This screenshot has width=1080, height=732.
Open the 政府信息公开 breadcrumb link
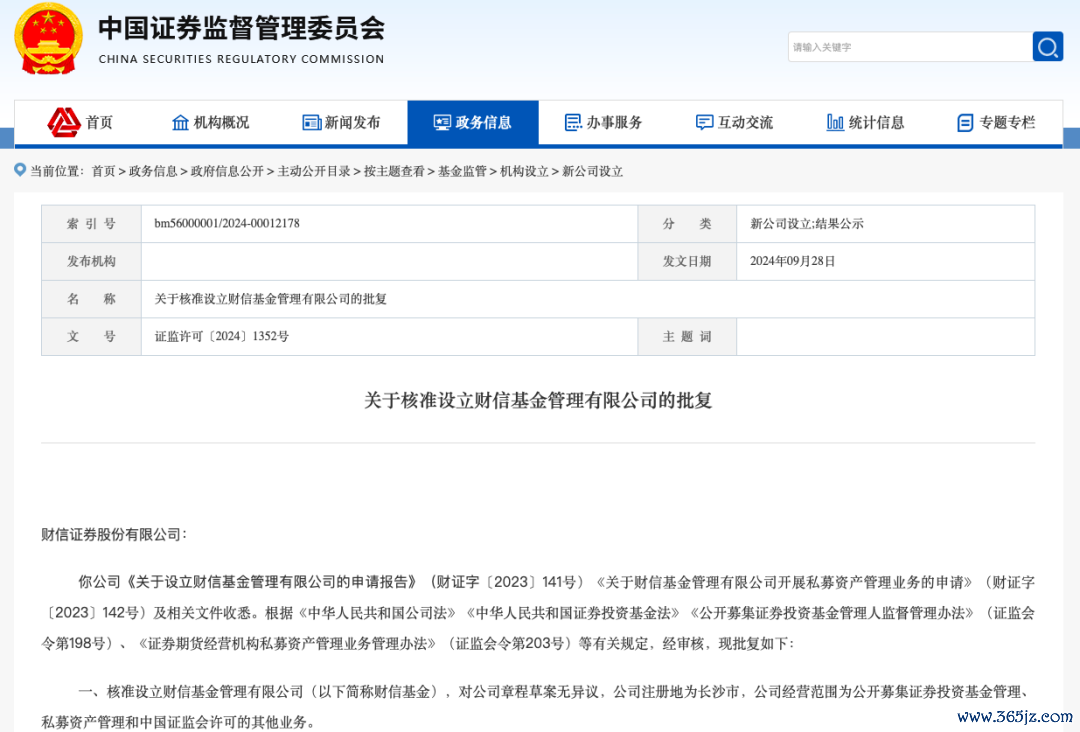click(x=227, y=171)
